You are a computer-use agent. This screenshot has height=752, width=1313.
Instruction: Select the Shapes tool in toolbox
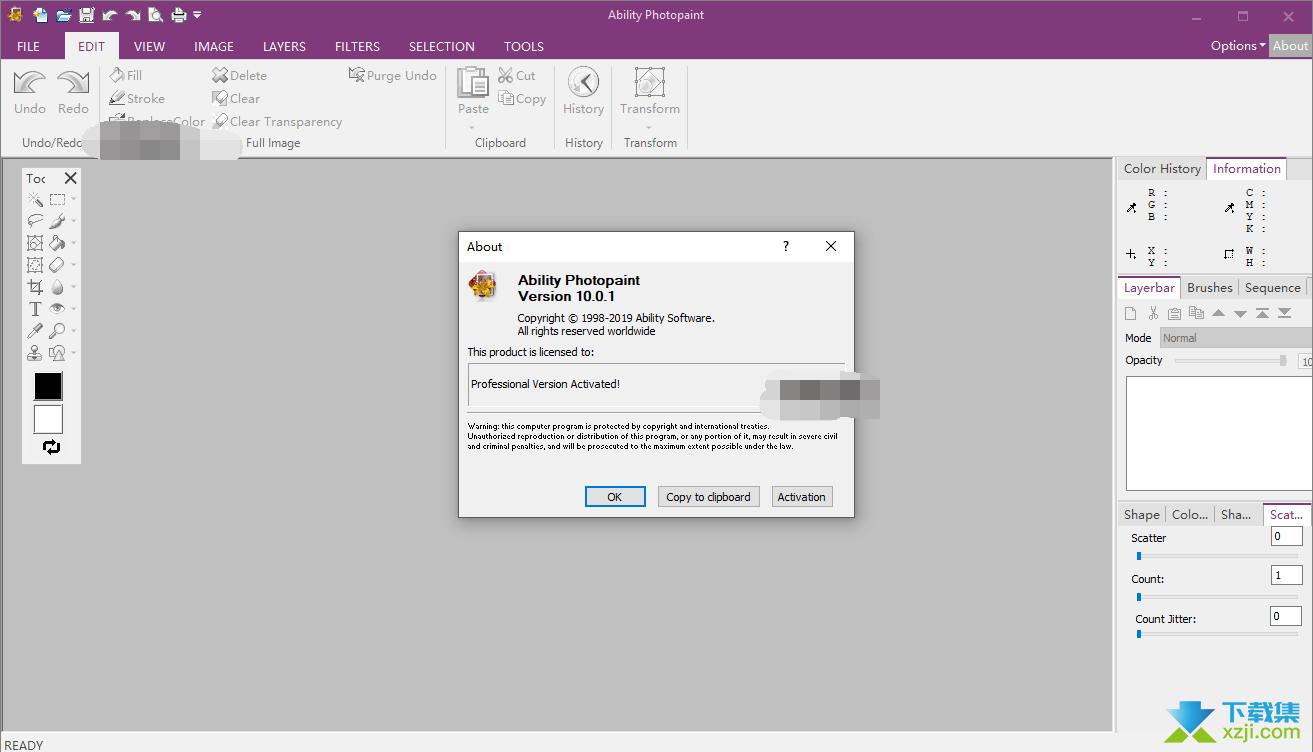pyautogui.click(x=57, y=353)
